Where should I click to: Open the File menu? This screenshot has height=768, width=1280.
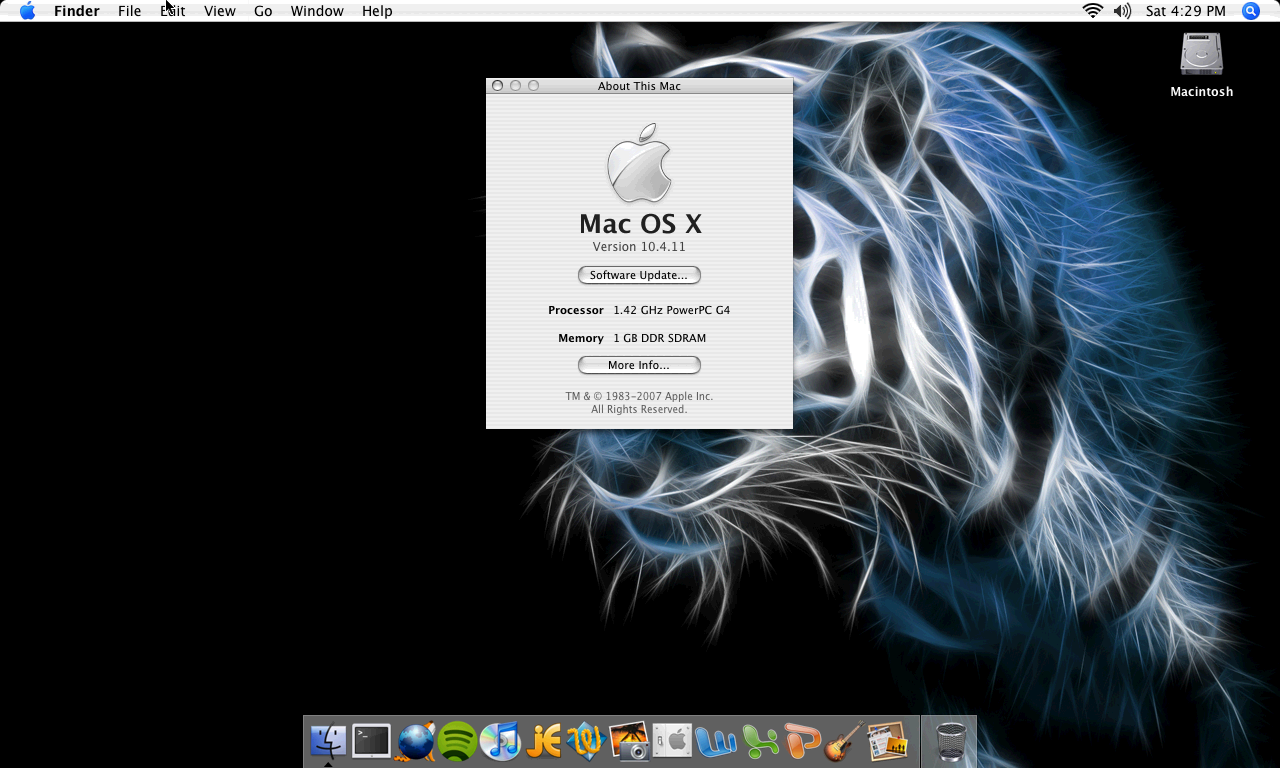(x=129, y=11)
